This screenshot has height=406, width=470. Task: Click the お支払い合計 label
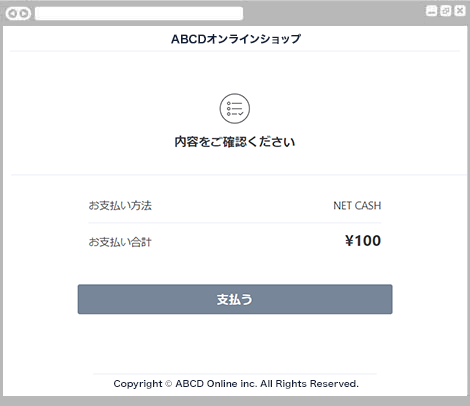pos(120,242)
